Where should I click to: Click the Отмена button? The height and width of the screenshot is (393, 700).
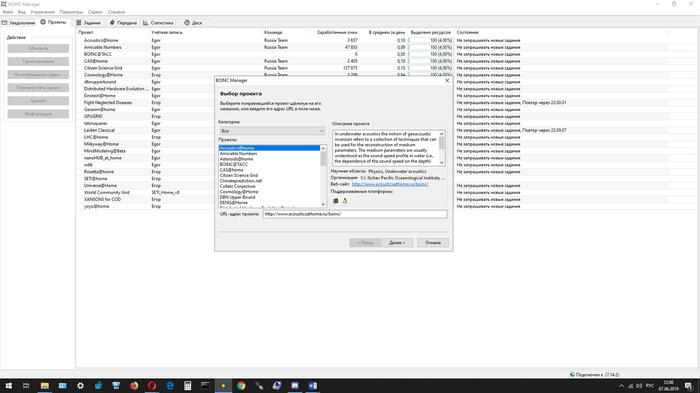(x=433, y=242)
